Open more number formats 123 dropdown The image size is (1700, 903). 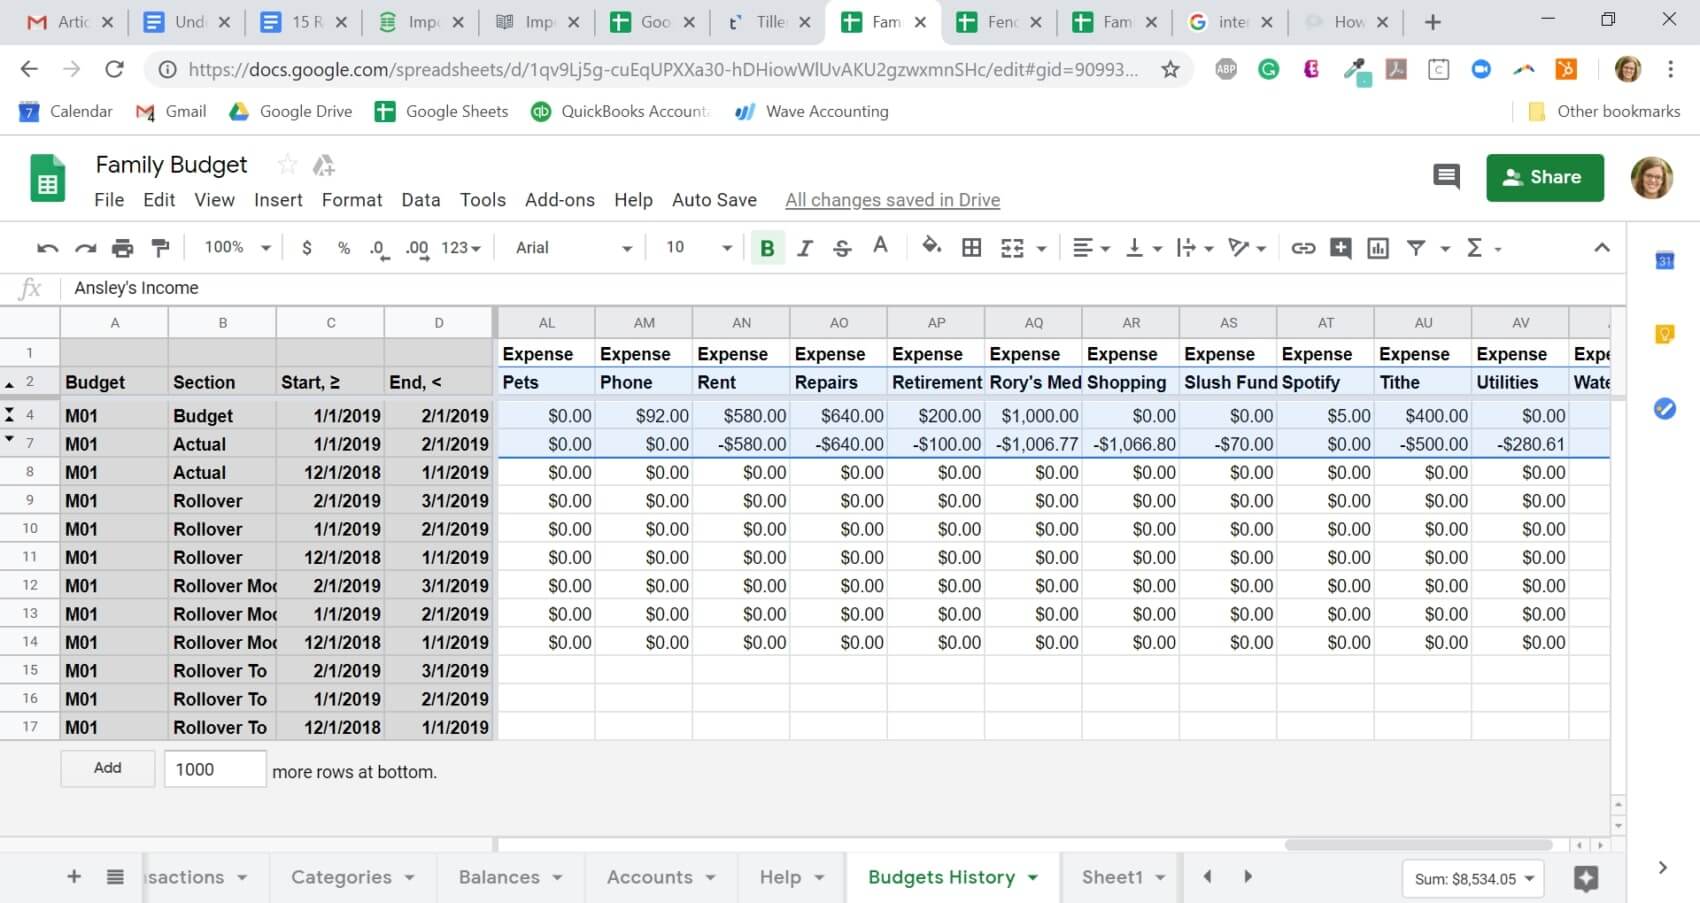pos(461,248)
